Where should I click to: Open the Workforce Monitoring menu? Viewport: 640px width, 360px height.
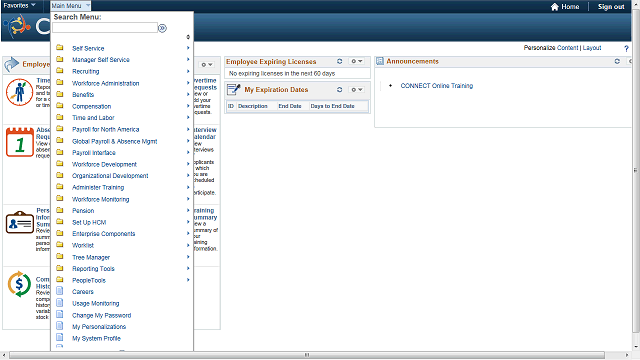[101, 199]
